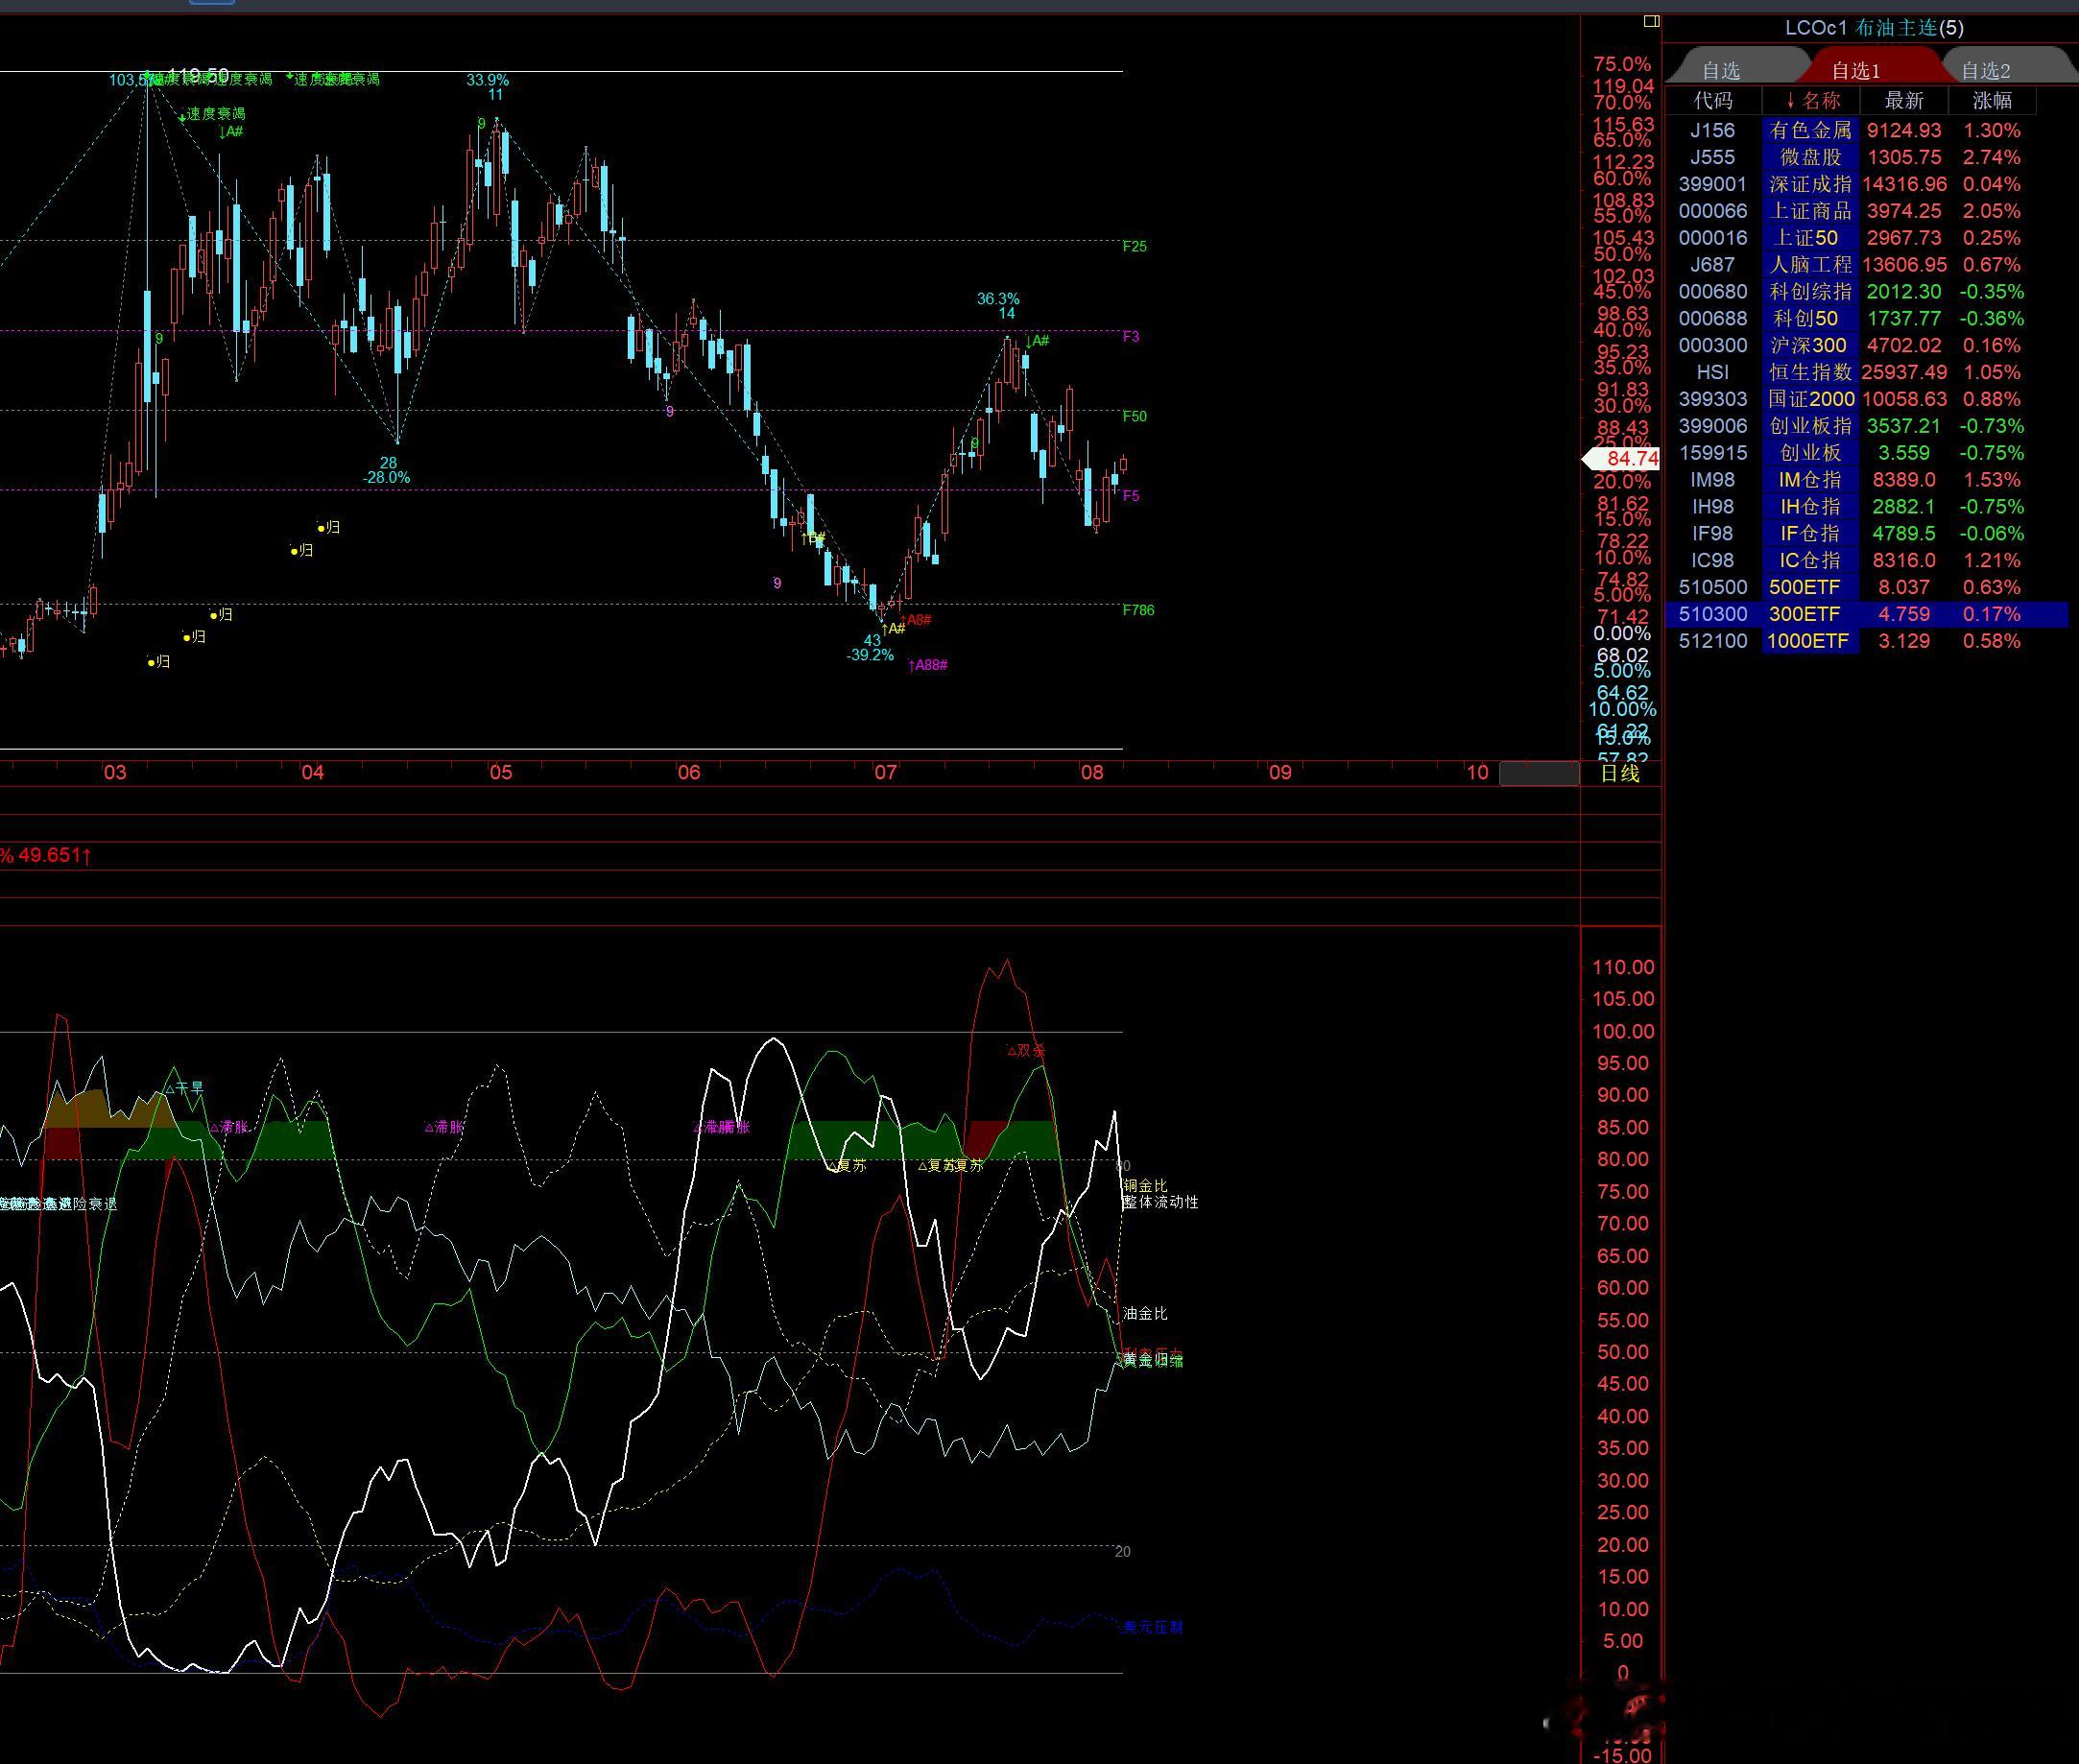Click the 000016 上证50 row
The width and height of the screenshot is (2079, 1764).
(x=1866, y=238)
